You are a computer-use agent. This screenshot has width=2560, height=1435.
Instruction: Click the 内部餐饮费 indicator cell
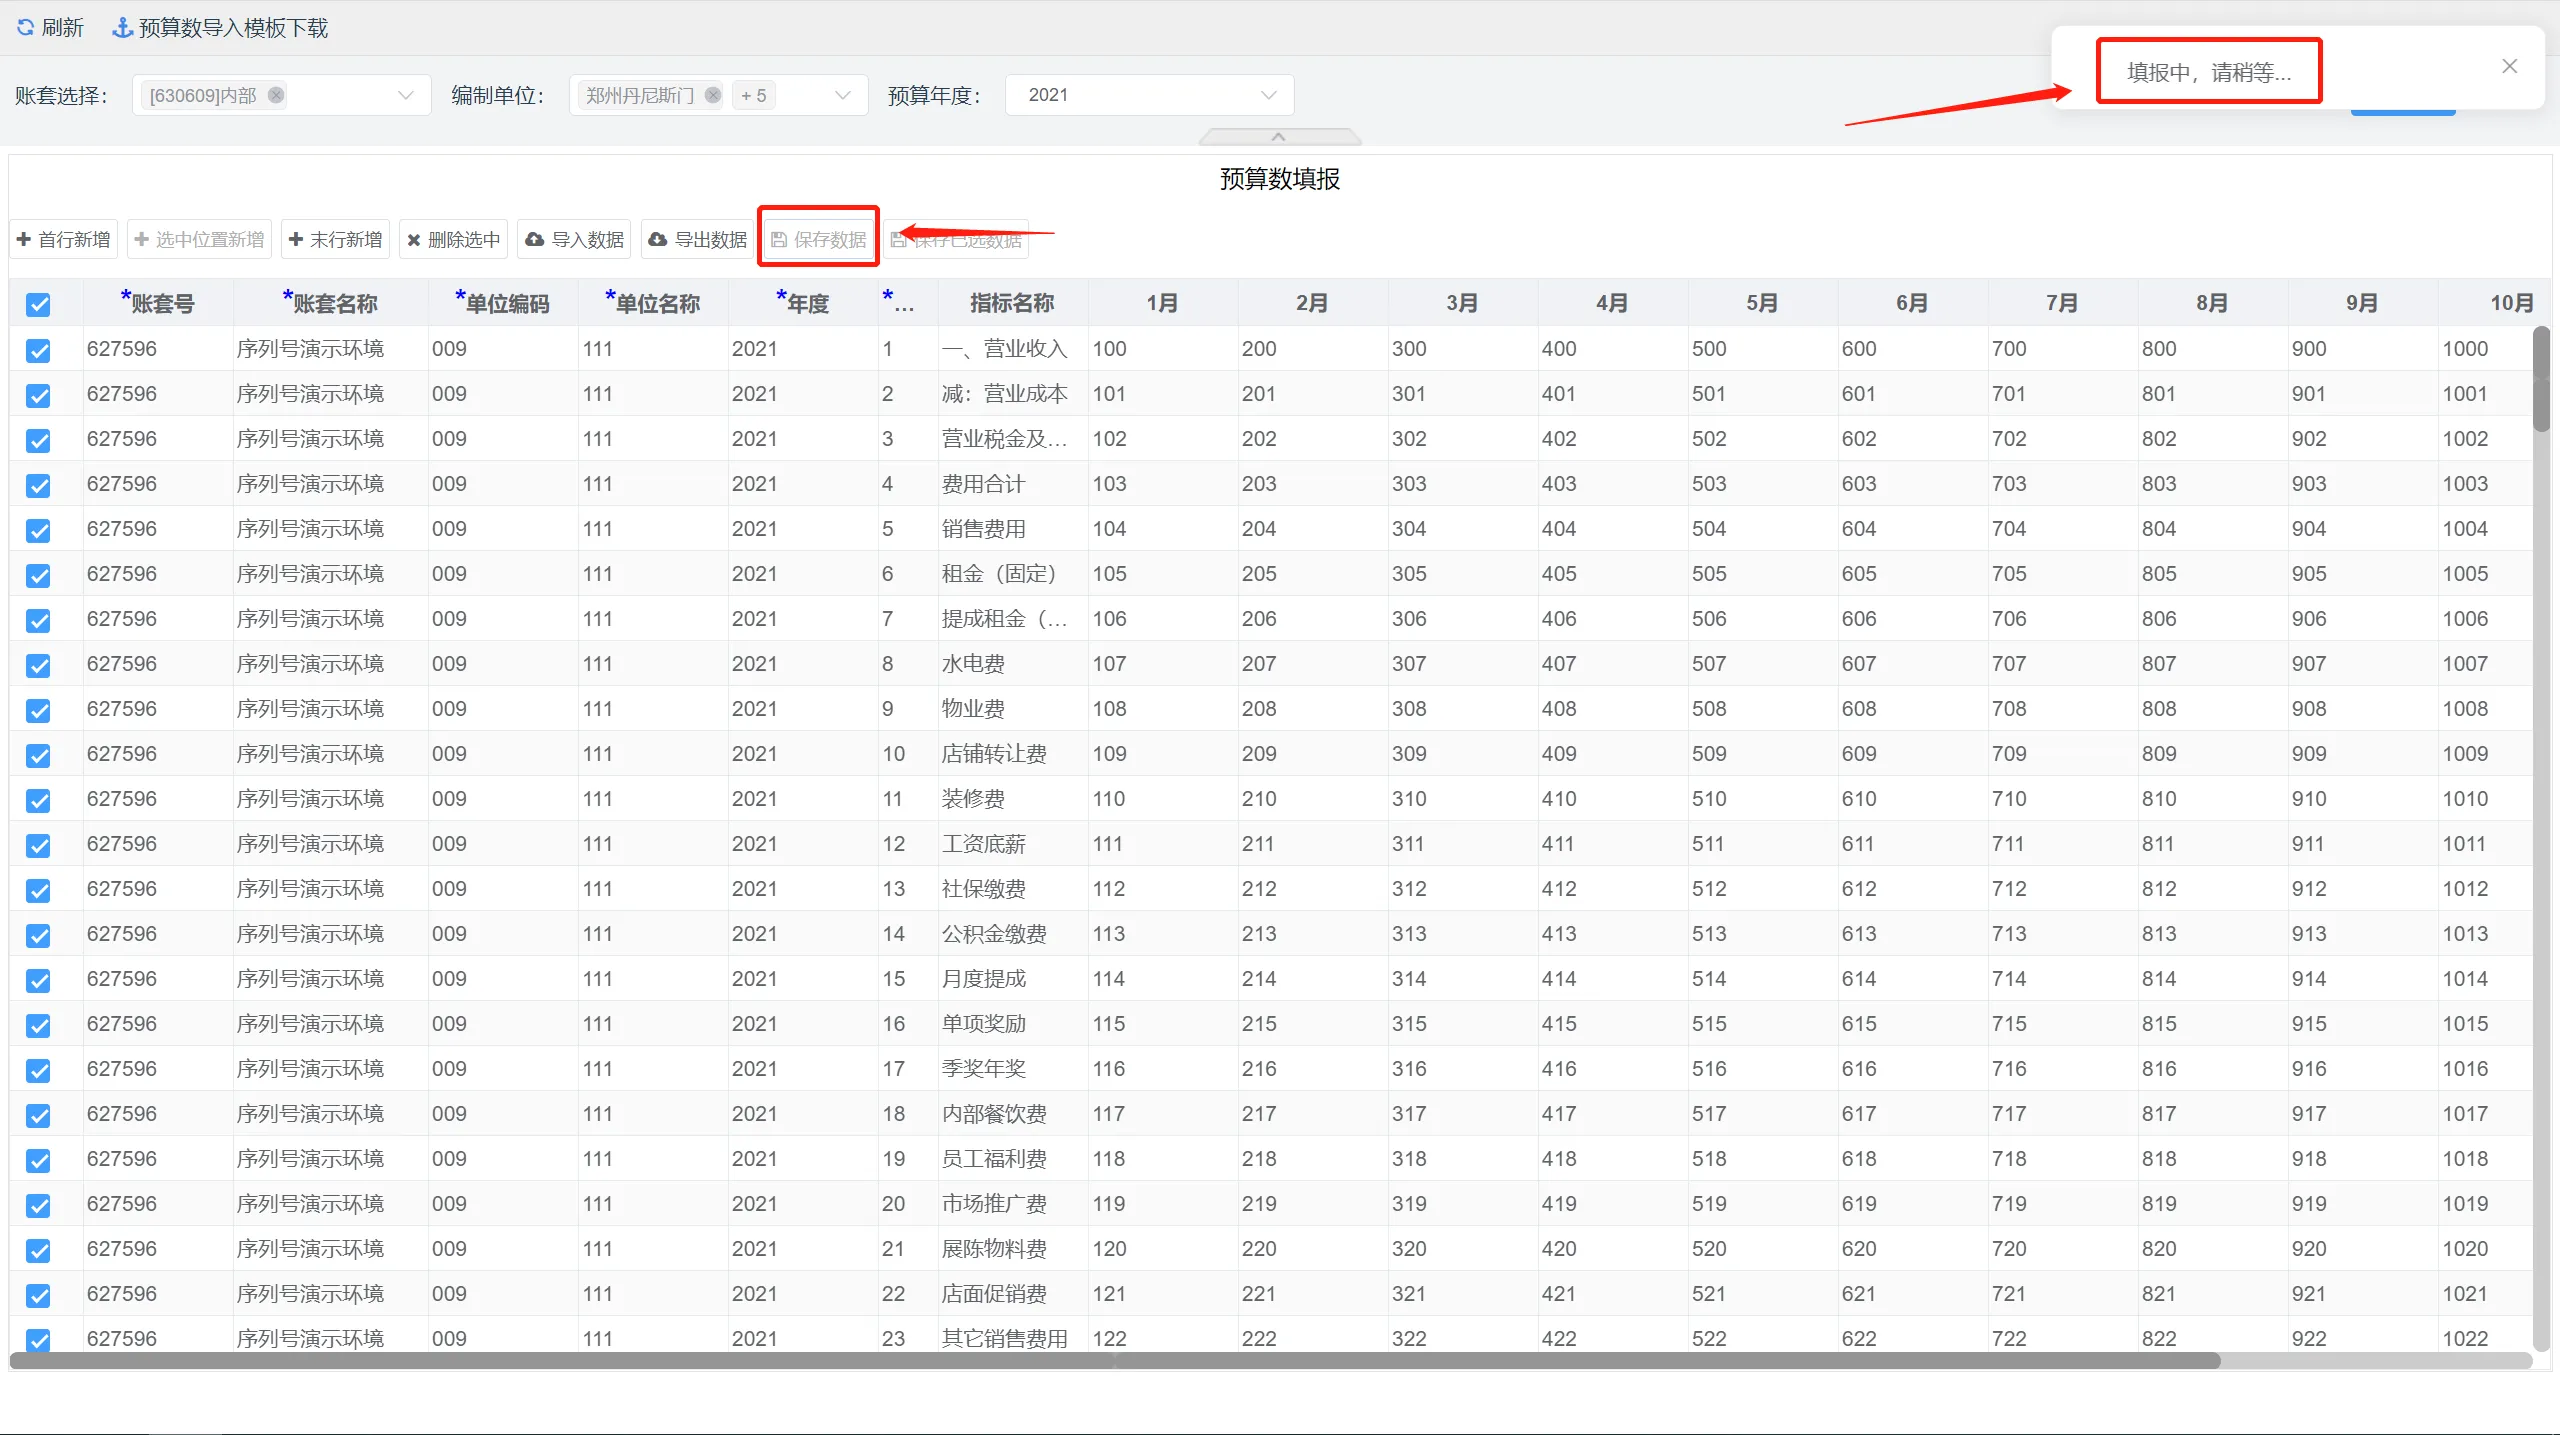1012,1114
